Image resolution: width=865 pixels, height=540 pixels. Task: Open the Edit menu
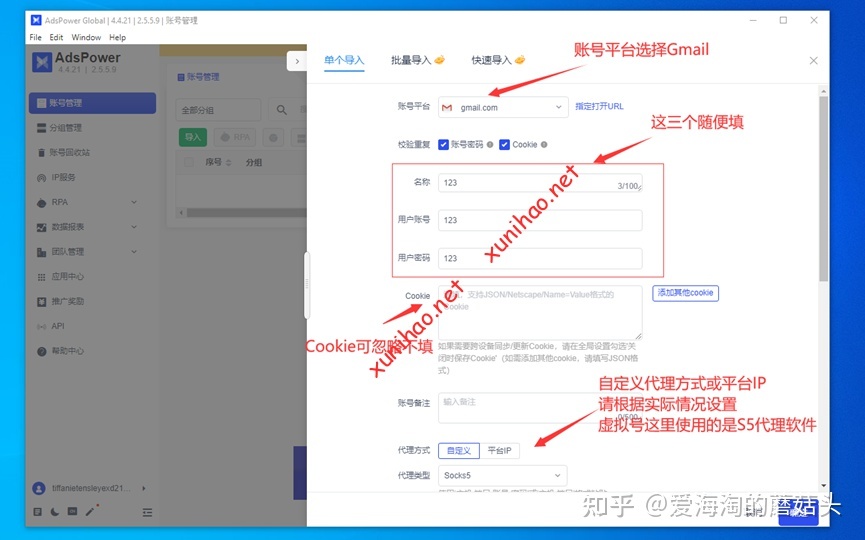(56, 37)
